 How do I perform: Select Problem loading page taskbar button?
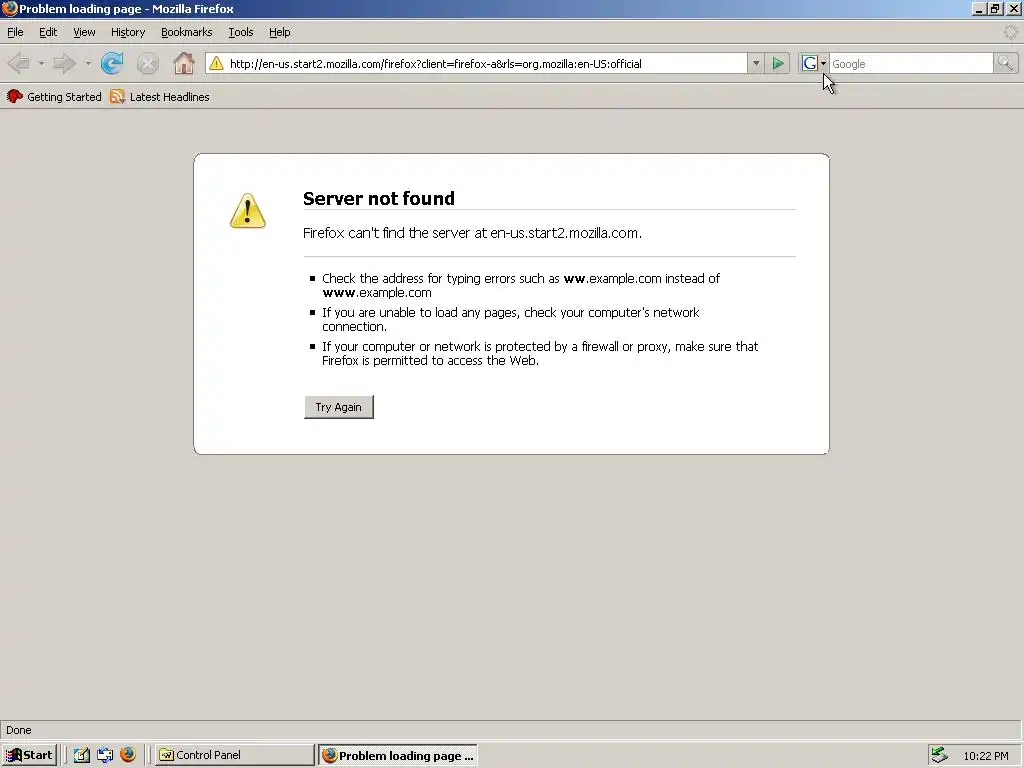[x=398, y=755]
